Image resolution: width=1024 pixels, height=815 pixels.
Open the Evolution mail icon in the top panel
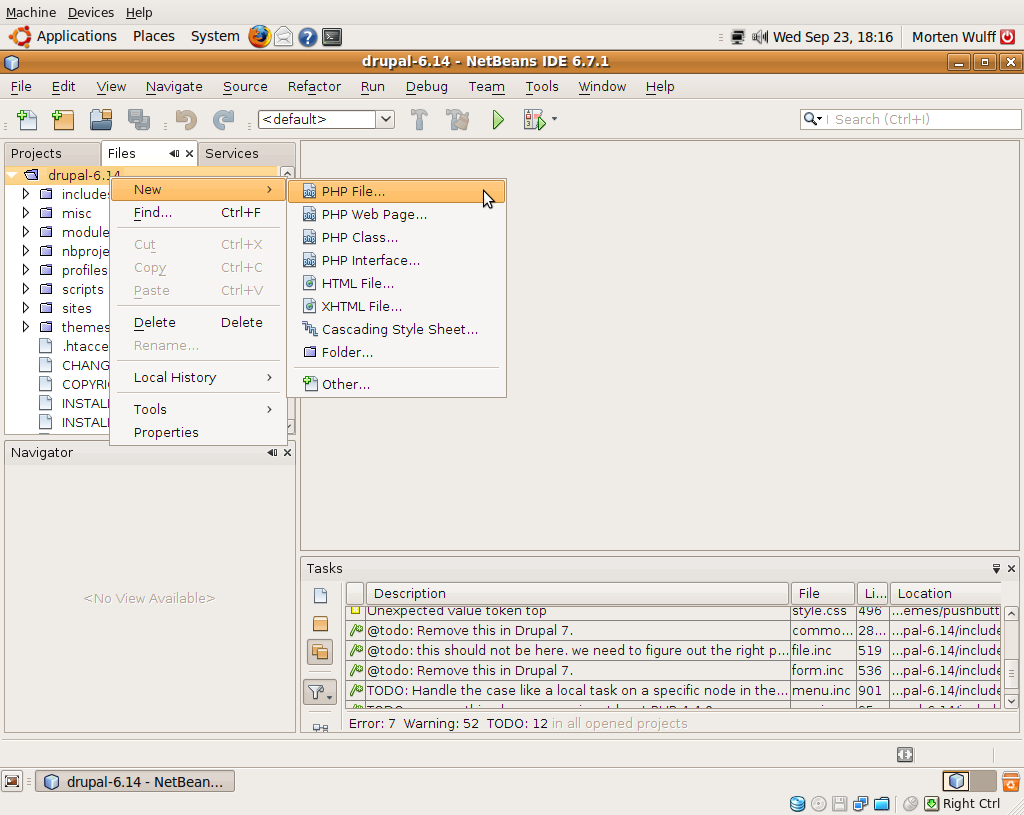pyautogui.click(x=283, y=37)
